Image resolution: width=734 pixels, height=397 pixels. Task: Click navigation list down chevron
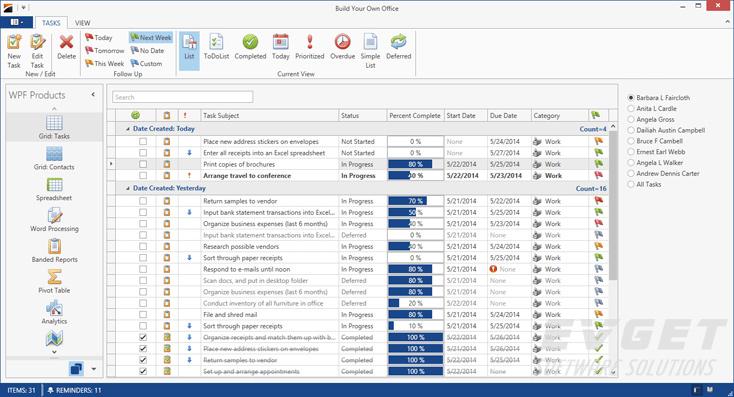(x=54, y=352)
